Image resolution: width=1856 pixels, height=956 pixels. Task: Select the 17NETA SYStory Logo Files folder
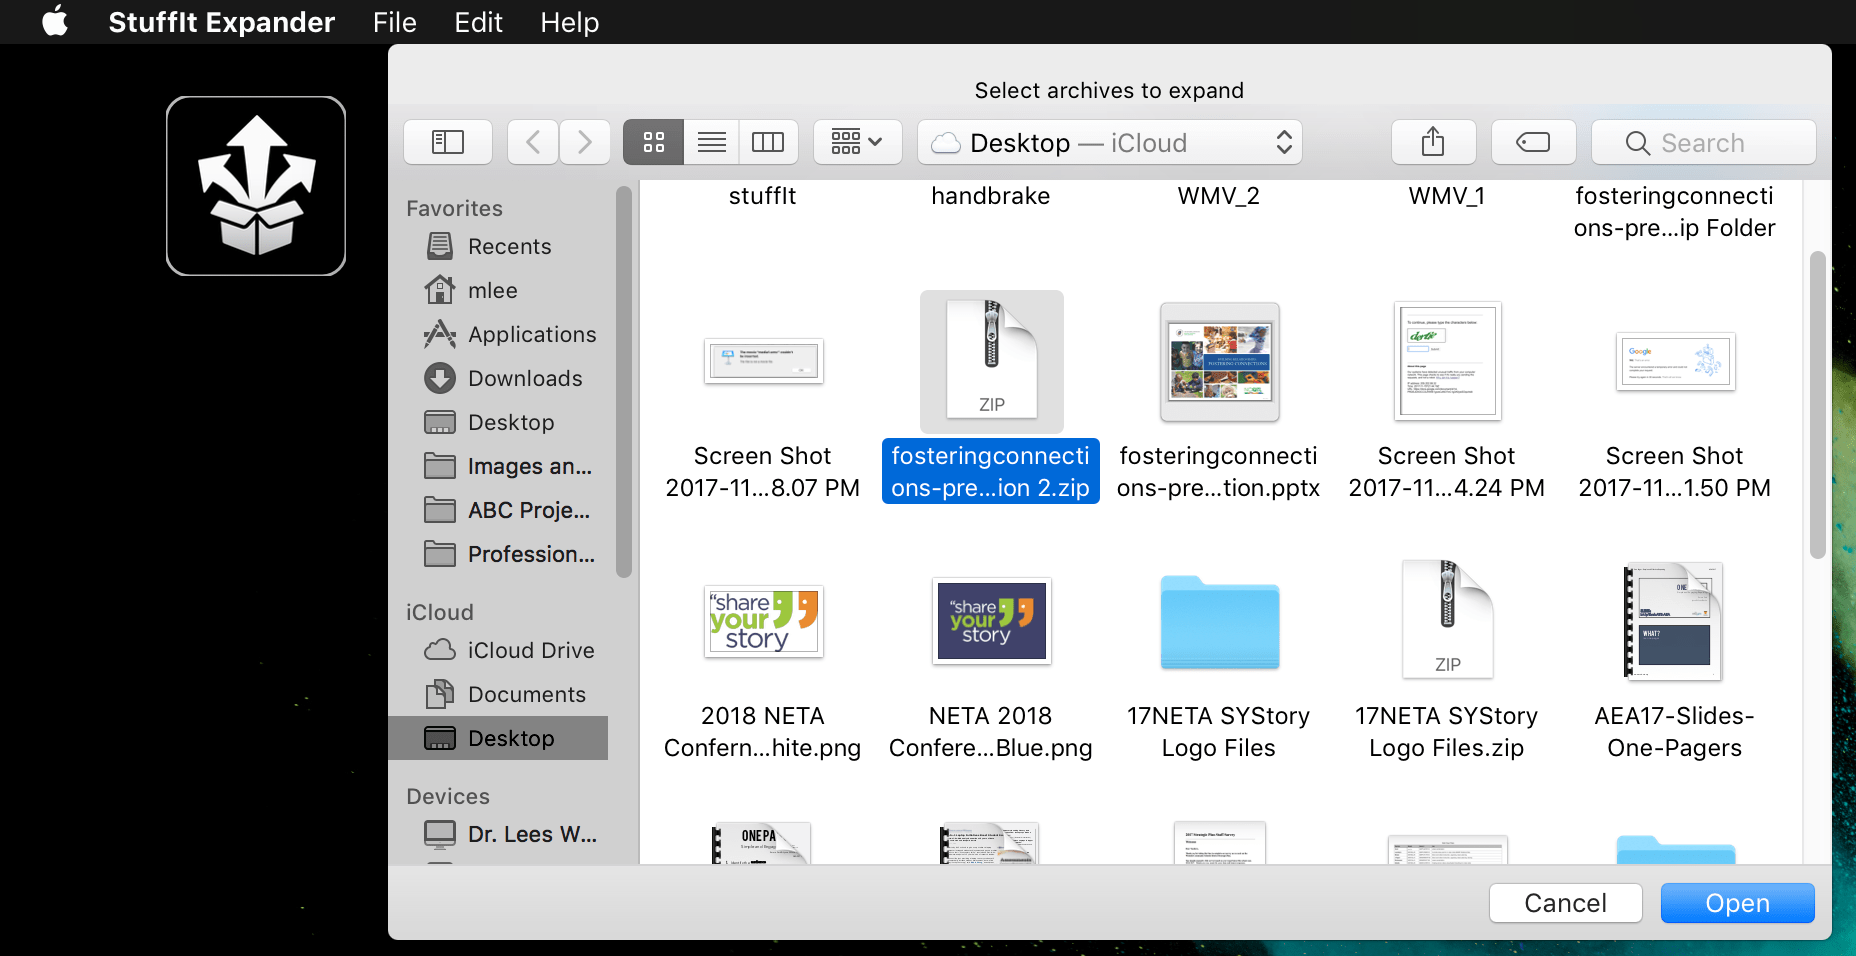pos(1219,622)
